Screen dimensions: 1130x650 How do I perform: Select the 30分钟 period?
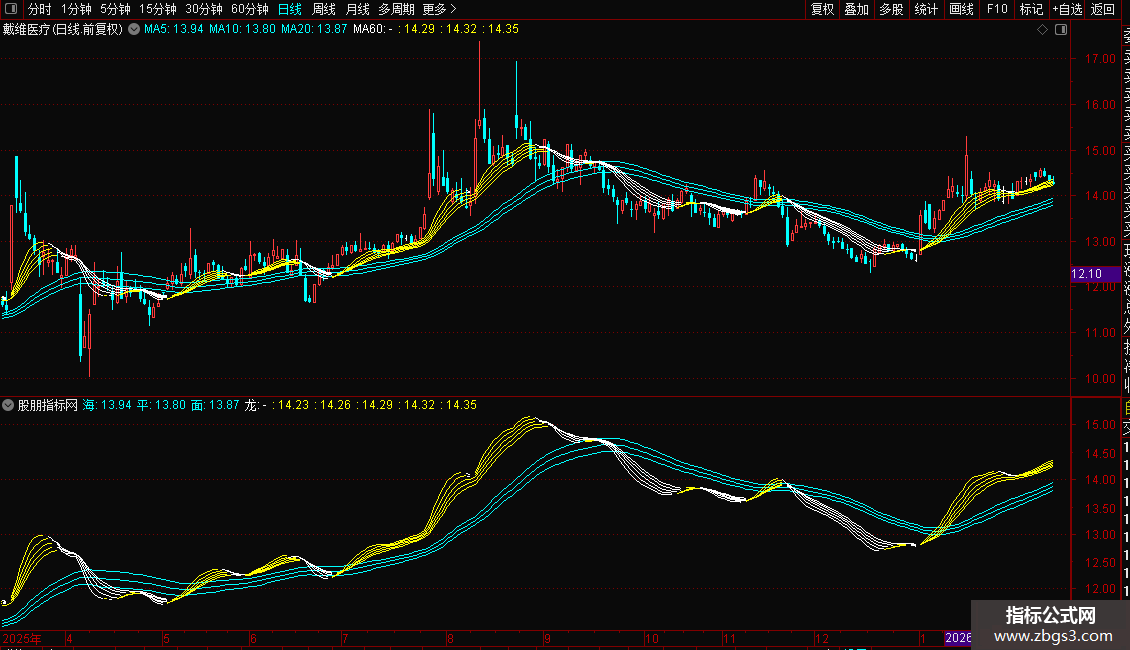204,9
